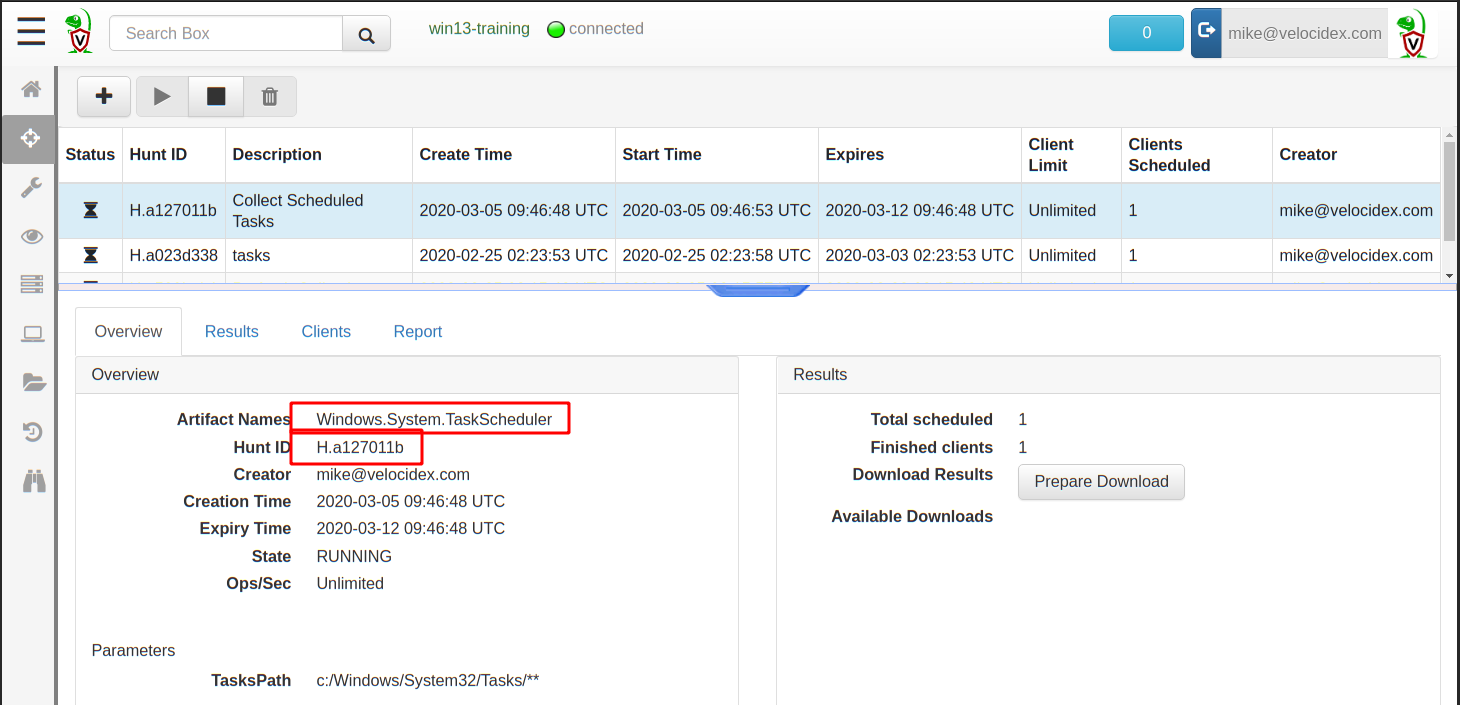
Task: Create a new hunt with the plus button
Action: [x=104, y=96]
